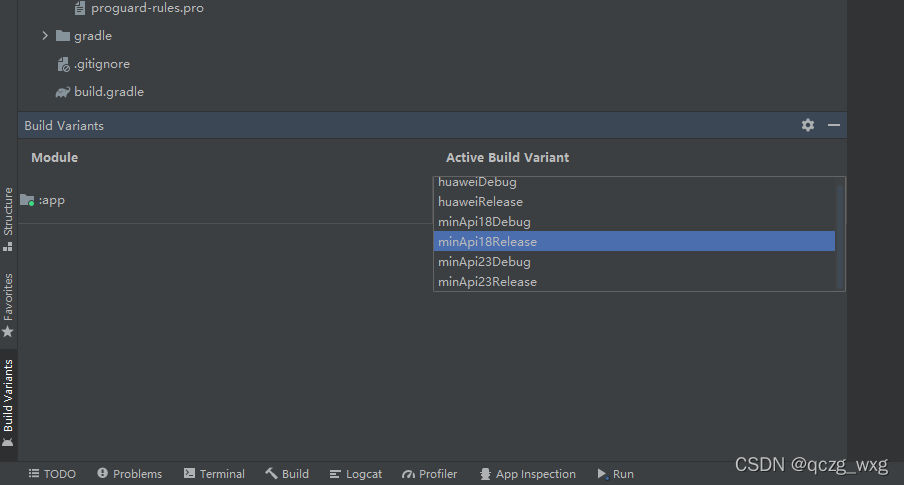904x485 pixels.
Task: Click the proguard-rules.pro file icon
Action: pyautogui.click(x=80, y=8)
